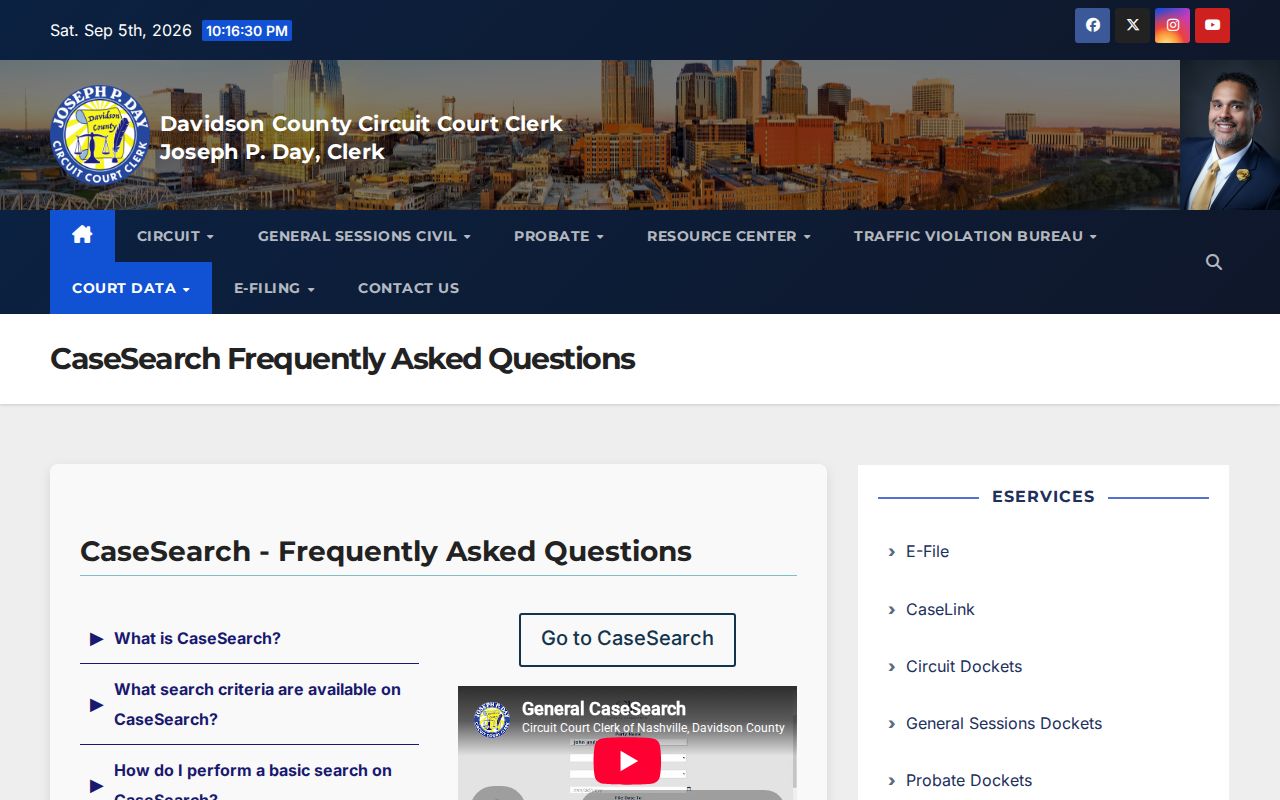The height and width of the screenshot is (800, 1280).
Task: Open the CaseLink eServices link
Action: pyautogui.click(x=940, y=609)
